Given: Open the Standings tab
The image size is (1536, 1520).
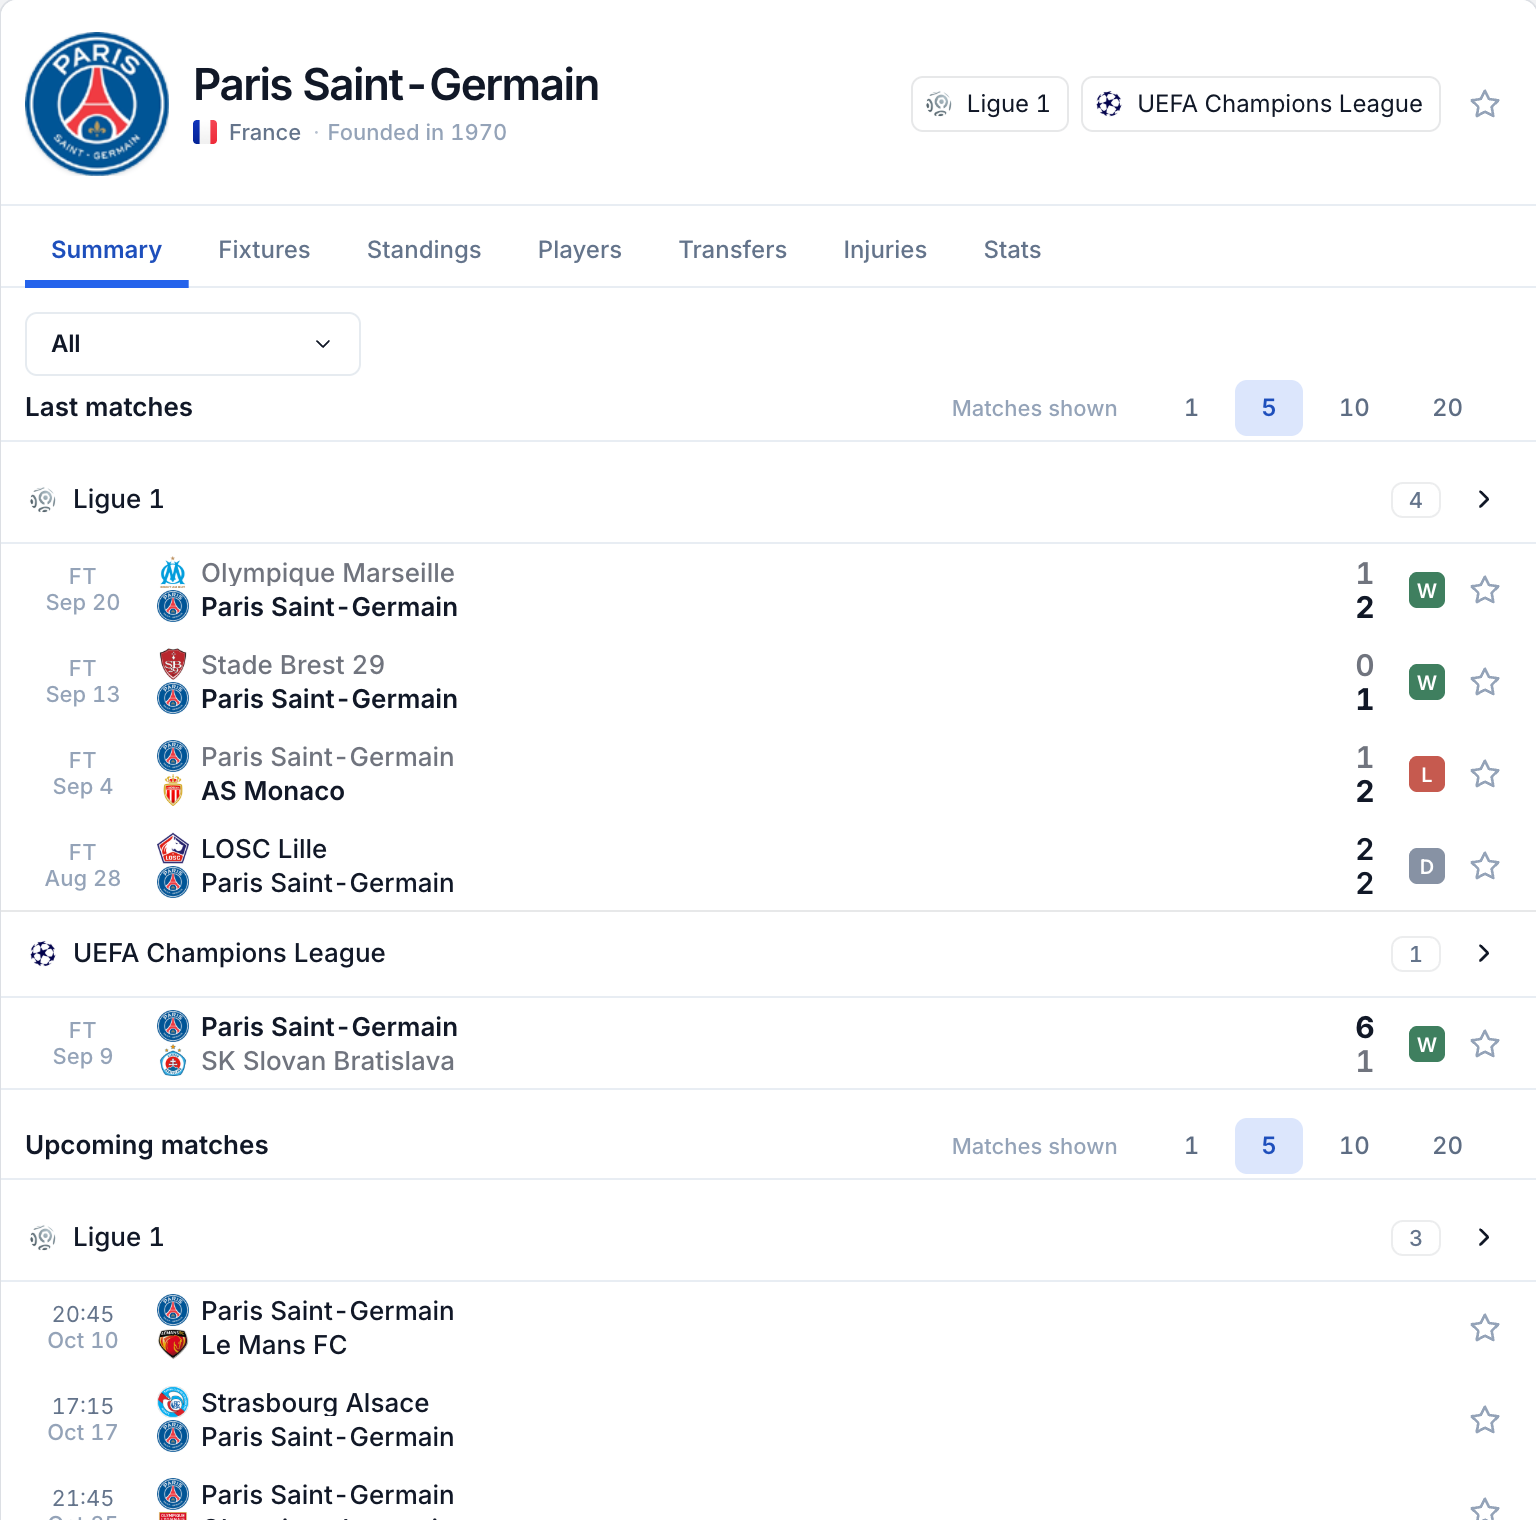Looking at the screenshot, I should (424, 250).
